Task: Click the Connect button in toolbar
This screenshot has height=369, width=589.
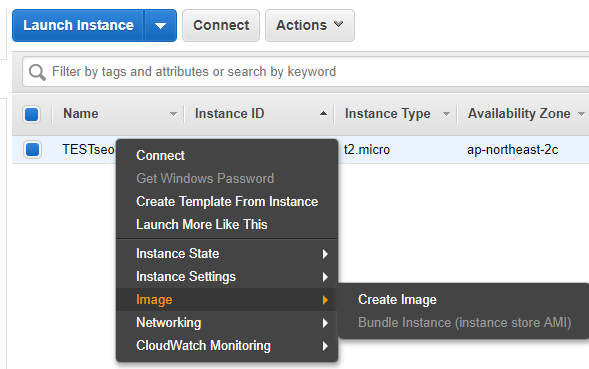Action: (221, 26)
